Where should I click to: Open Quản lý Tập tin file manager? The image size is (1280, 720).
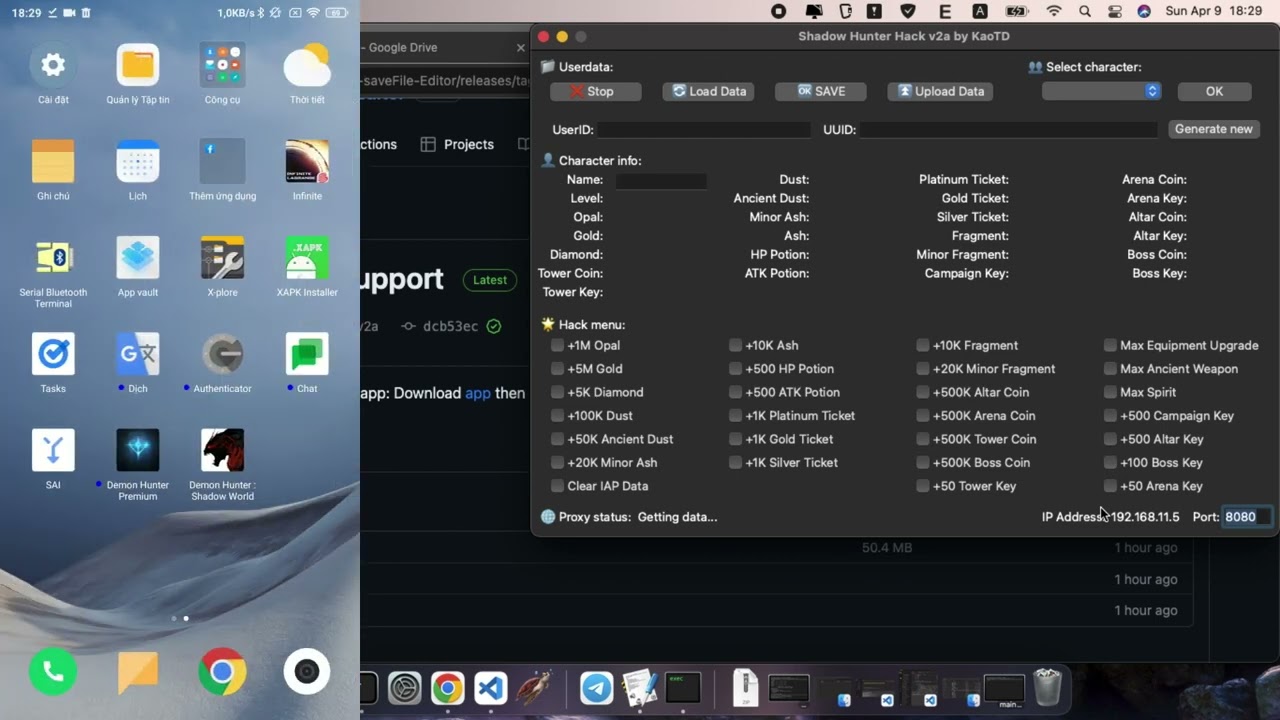point(138,65)
